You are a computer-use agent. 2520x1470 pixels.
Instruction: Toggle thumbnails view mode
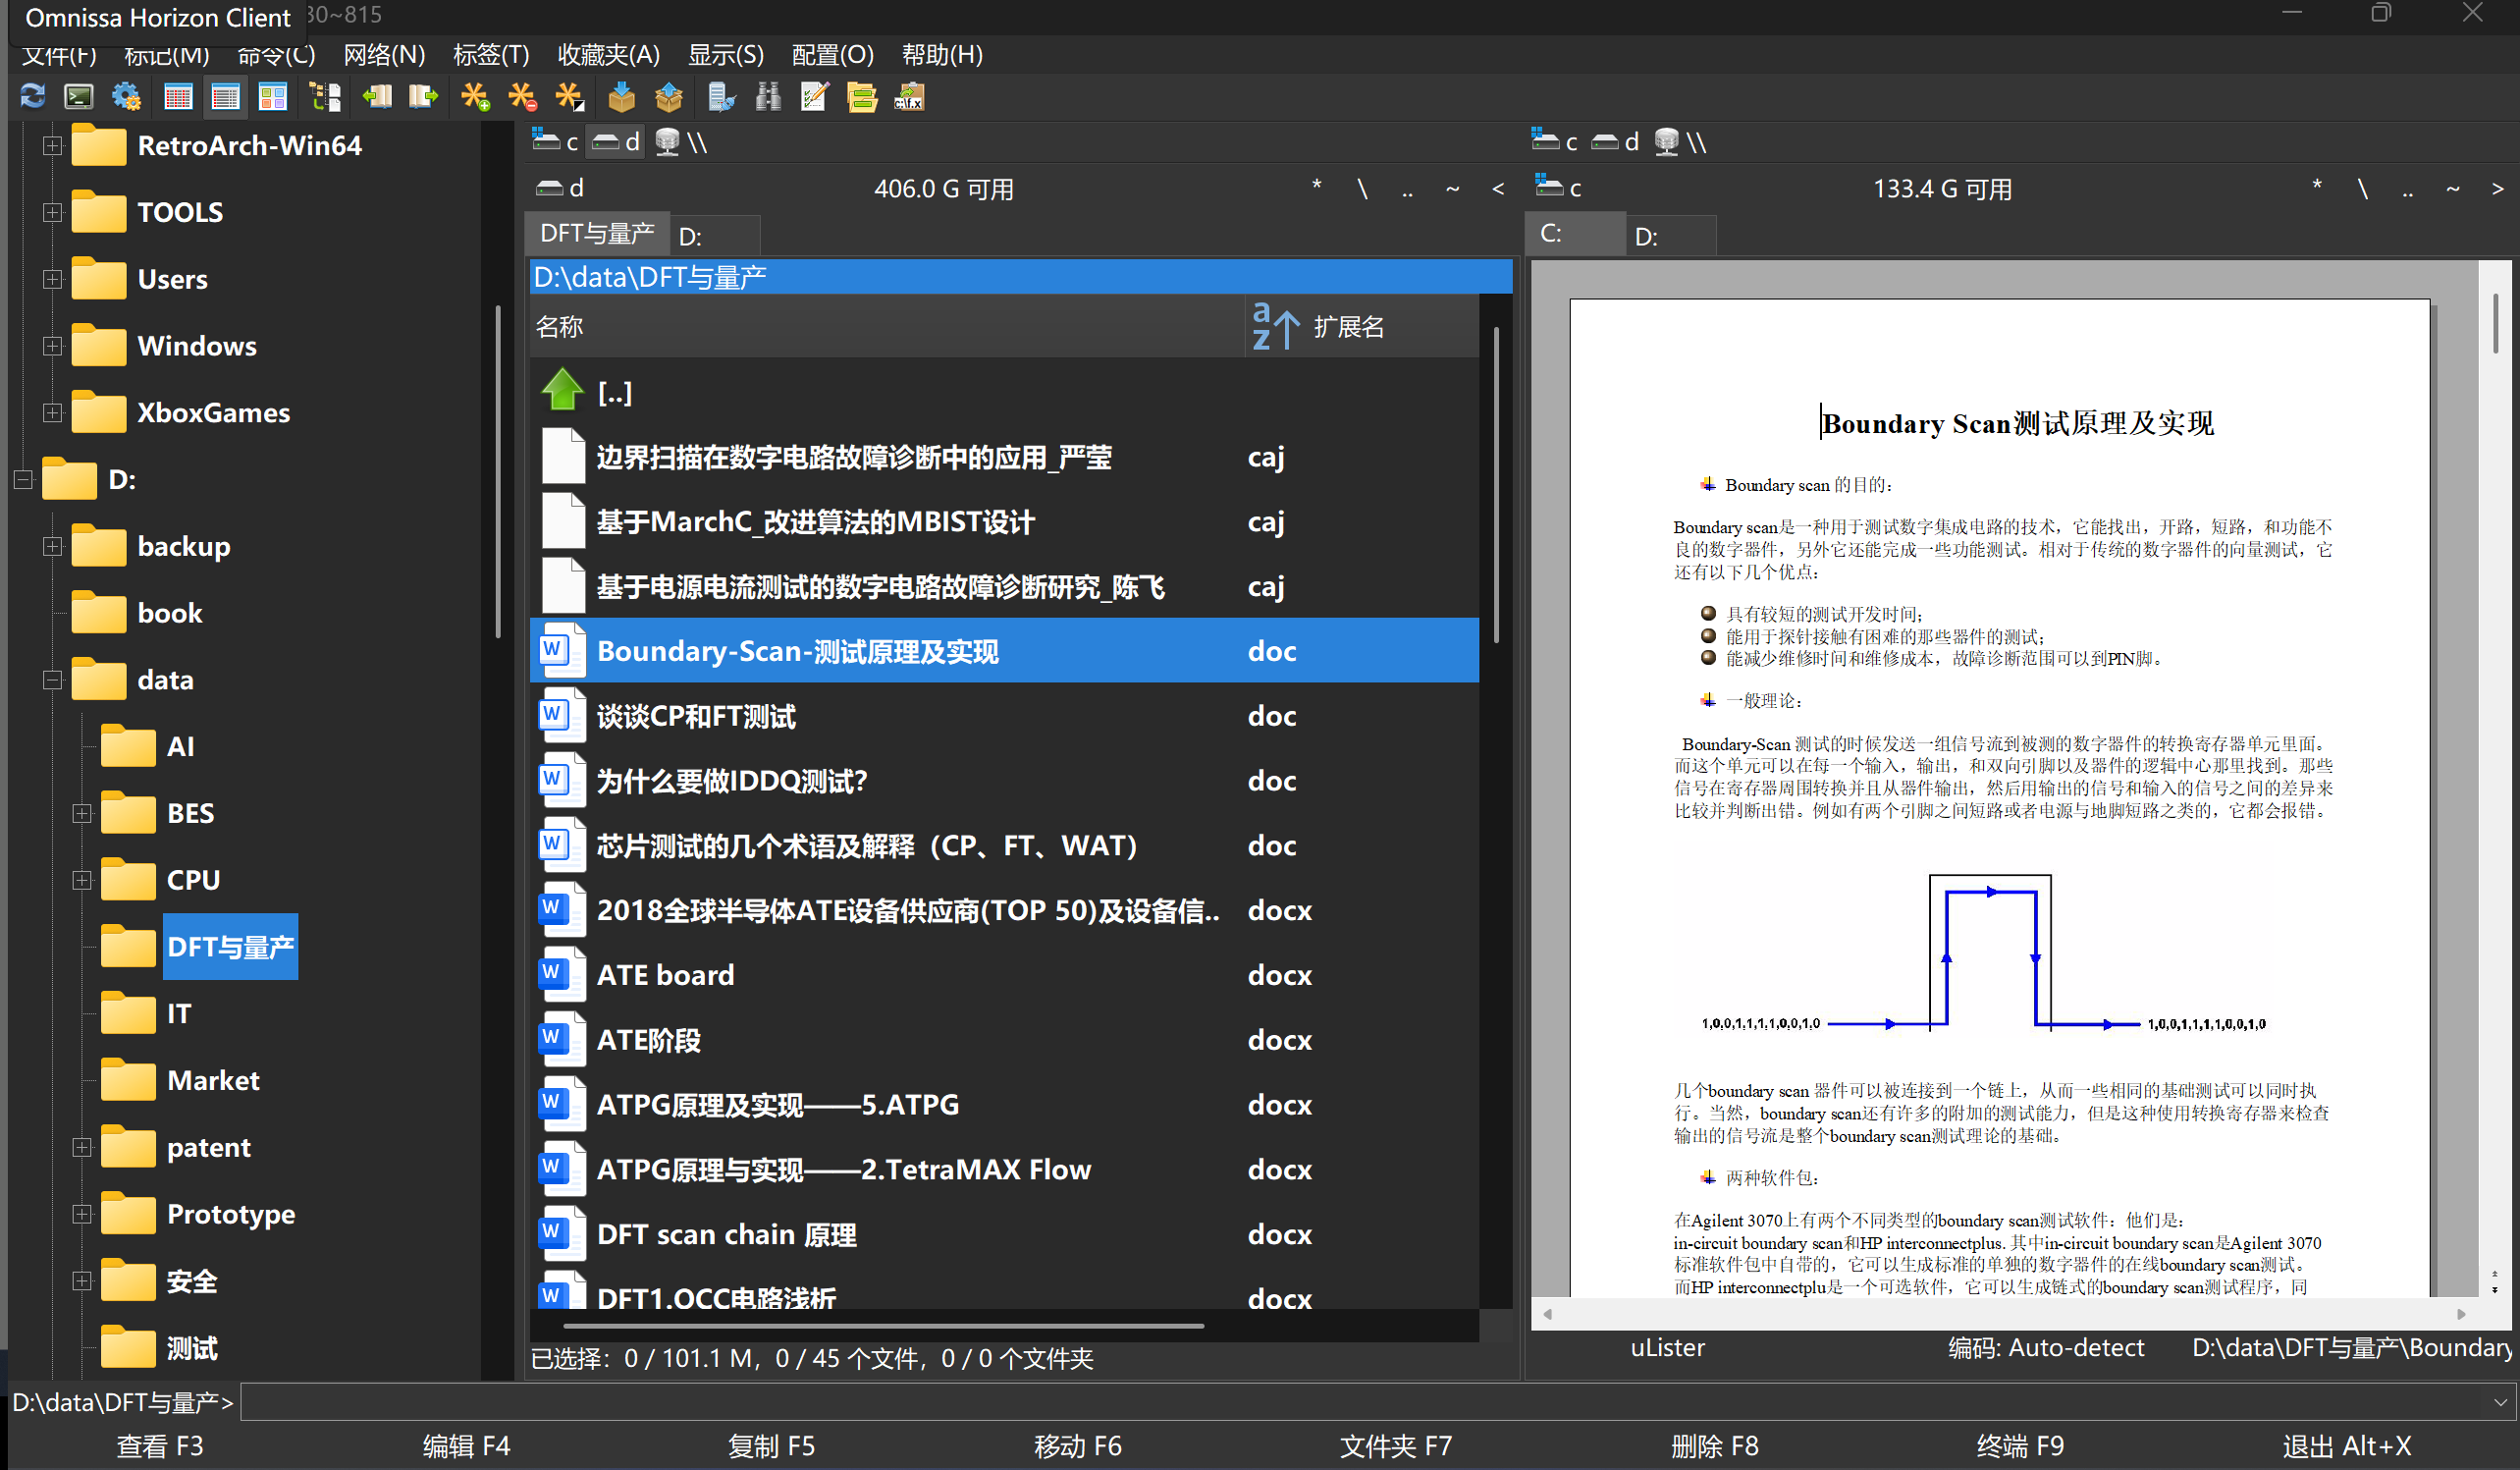tap(272, 97)
